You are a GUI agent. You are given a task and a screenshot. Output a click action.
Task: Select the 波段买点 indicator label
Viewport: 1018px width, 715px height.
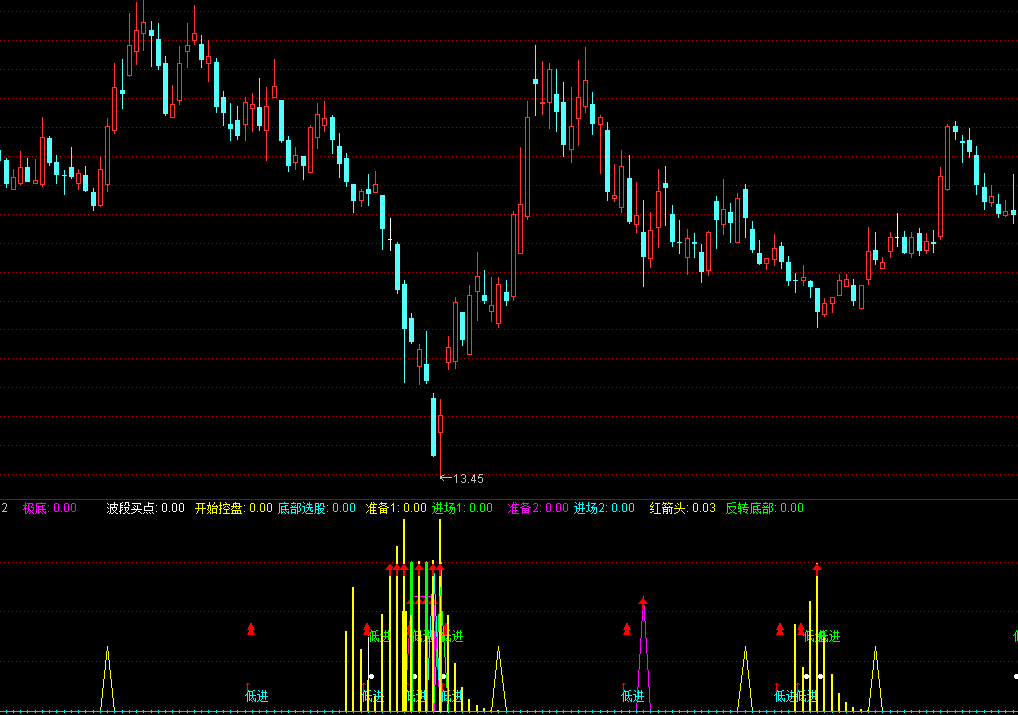[145, 508]
